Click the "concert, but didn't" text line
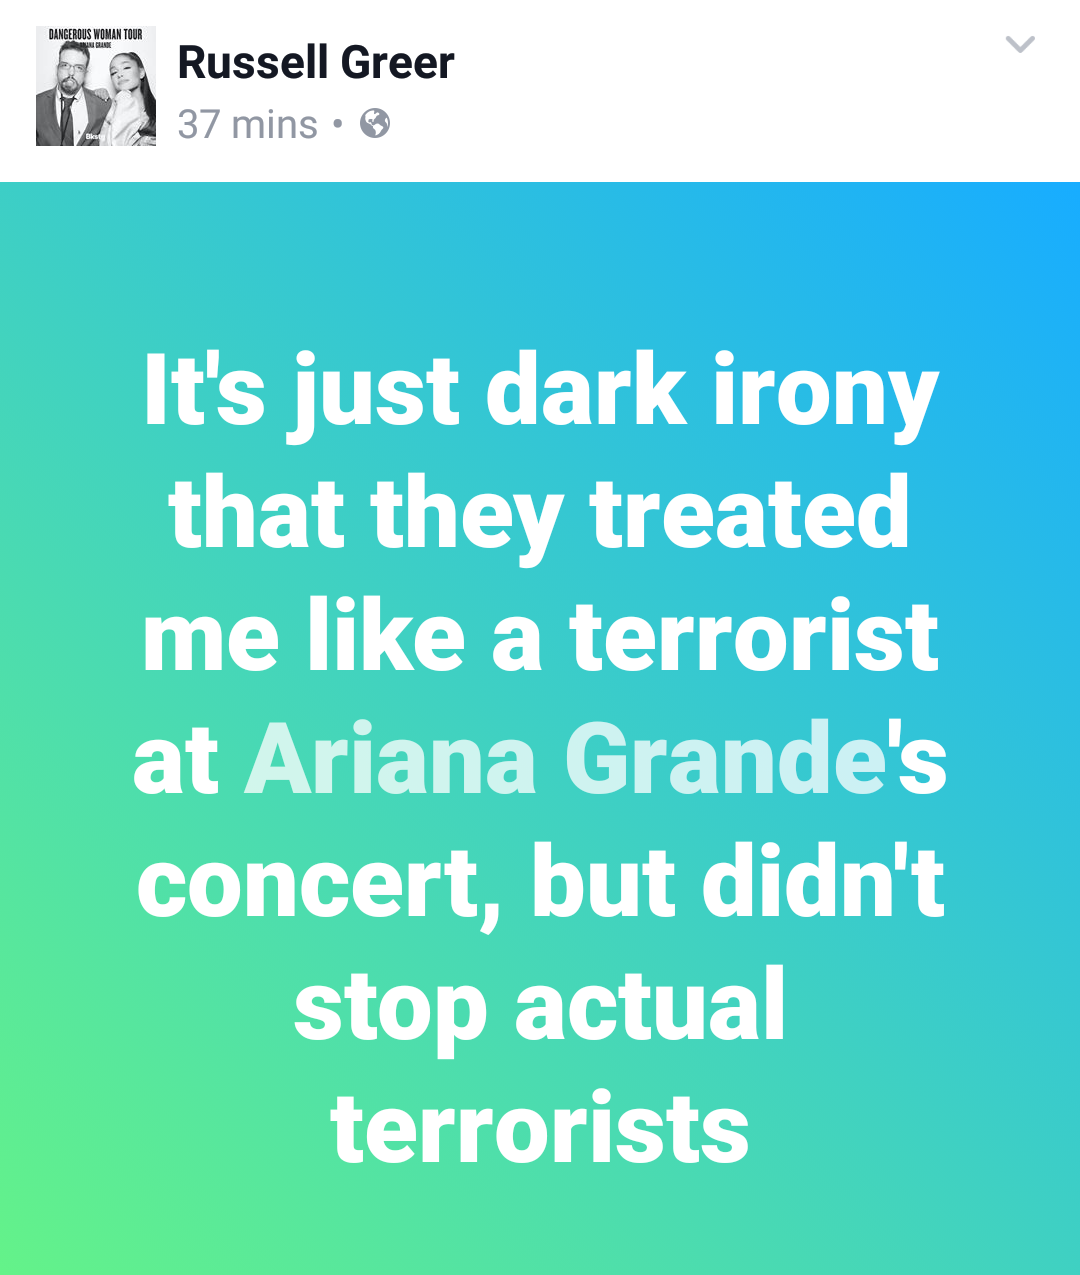The height and width of the screenshot is (1275, 1080). pos(541,882)
